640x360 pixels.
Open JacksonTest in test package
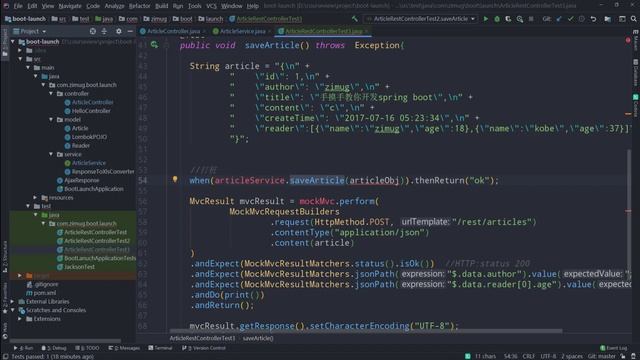79,267
